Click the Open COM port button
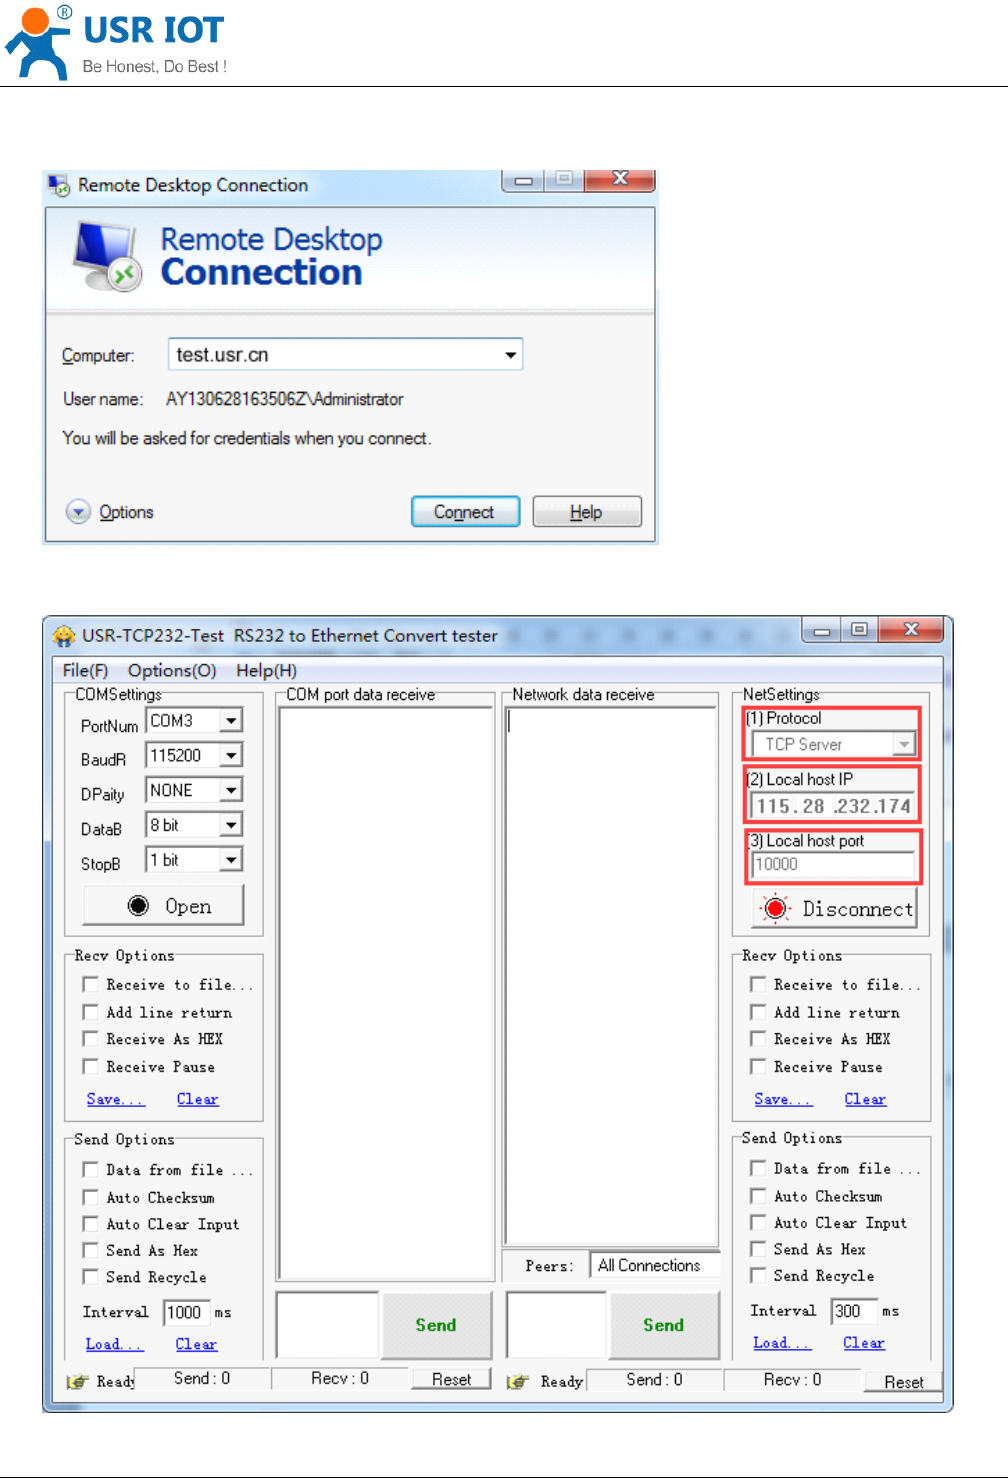1008x1478 pixels. pyautogui.click(x=163, y=906)
